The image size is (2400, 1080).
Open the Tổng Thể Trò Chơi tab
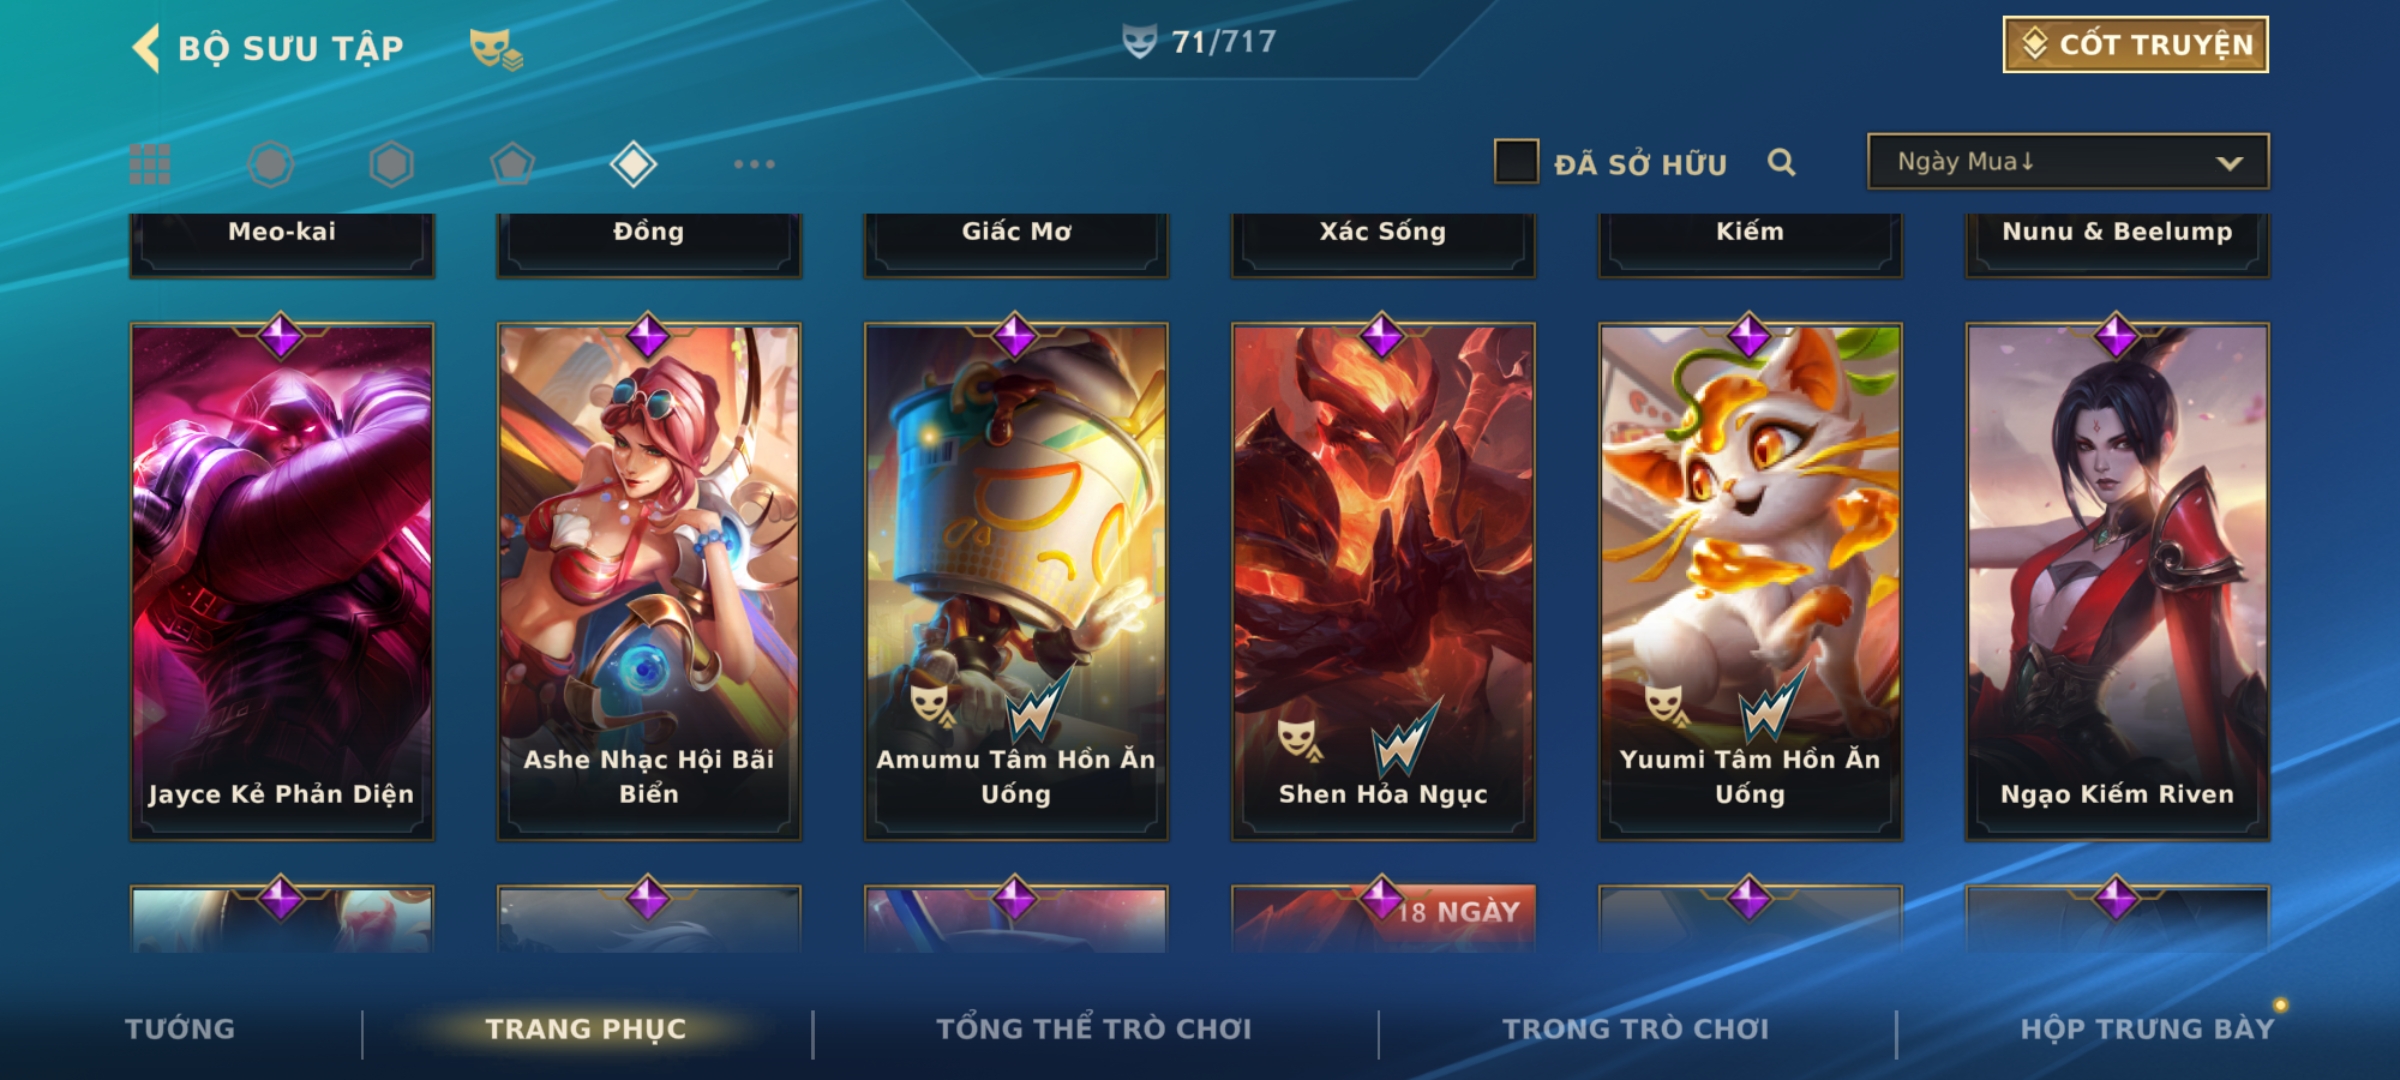[1094, 1029]
